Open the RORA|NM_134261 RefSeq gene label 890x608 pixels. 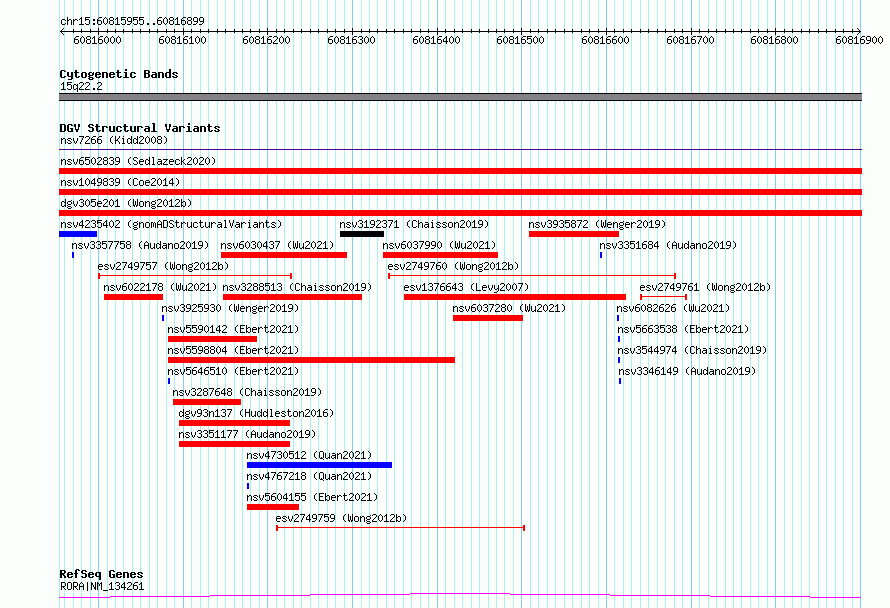(x=102, y=586)
